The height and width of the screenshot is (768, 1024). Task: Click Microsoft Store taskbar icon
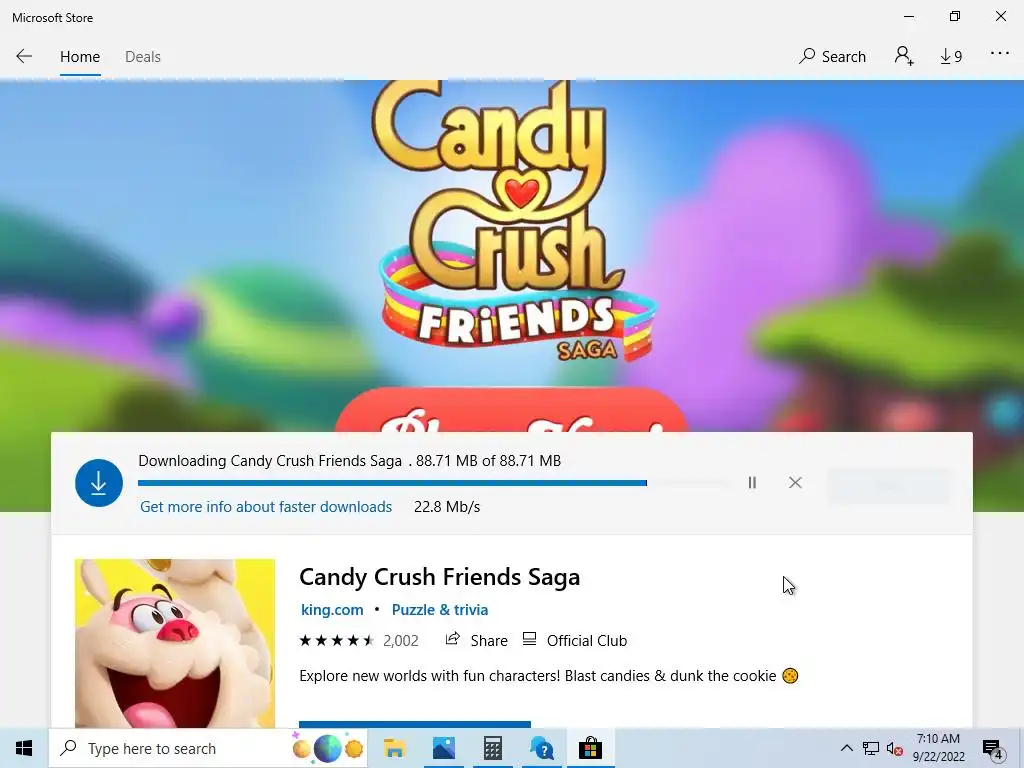590,748
